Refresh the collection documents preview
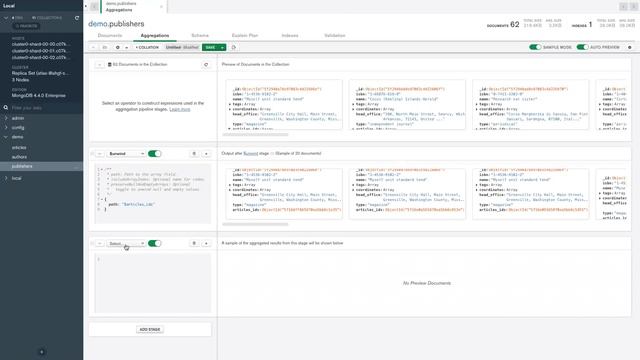 (x=206, y=64)
